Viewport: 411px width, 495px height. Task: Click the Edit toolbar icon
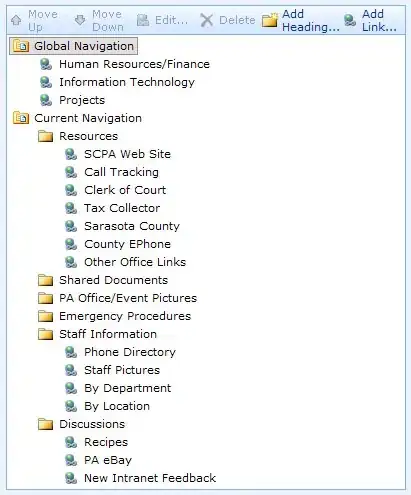(143, 20)
